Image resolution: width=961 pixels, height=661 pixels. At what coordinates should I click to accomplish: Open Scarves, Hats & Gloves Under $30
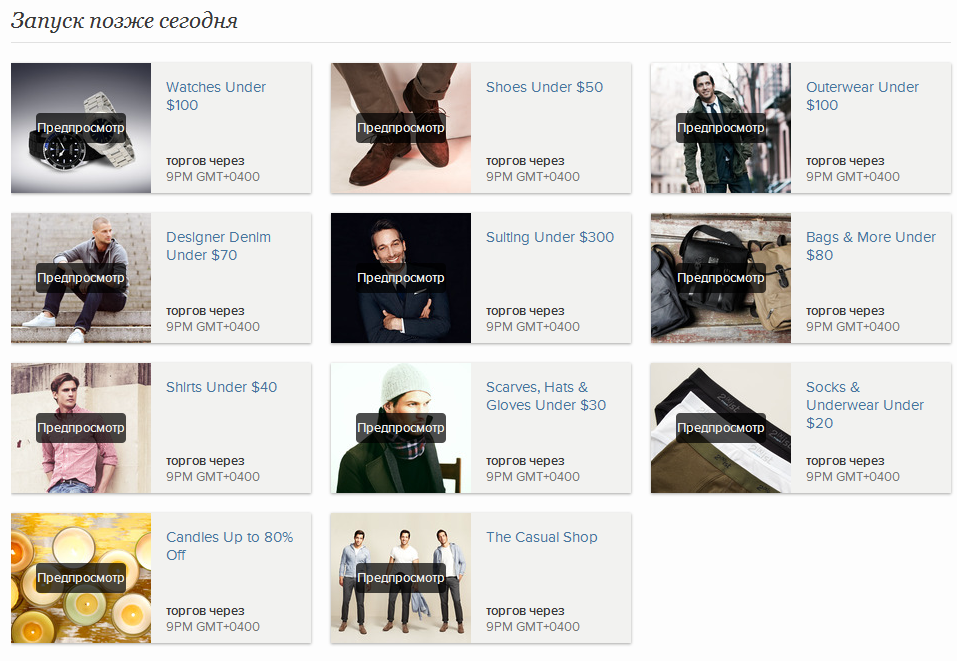(x=545, y=396)
